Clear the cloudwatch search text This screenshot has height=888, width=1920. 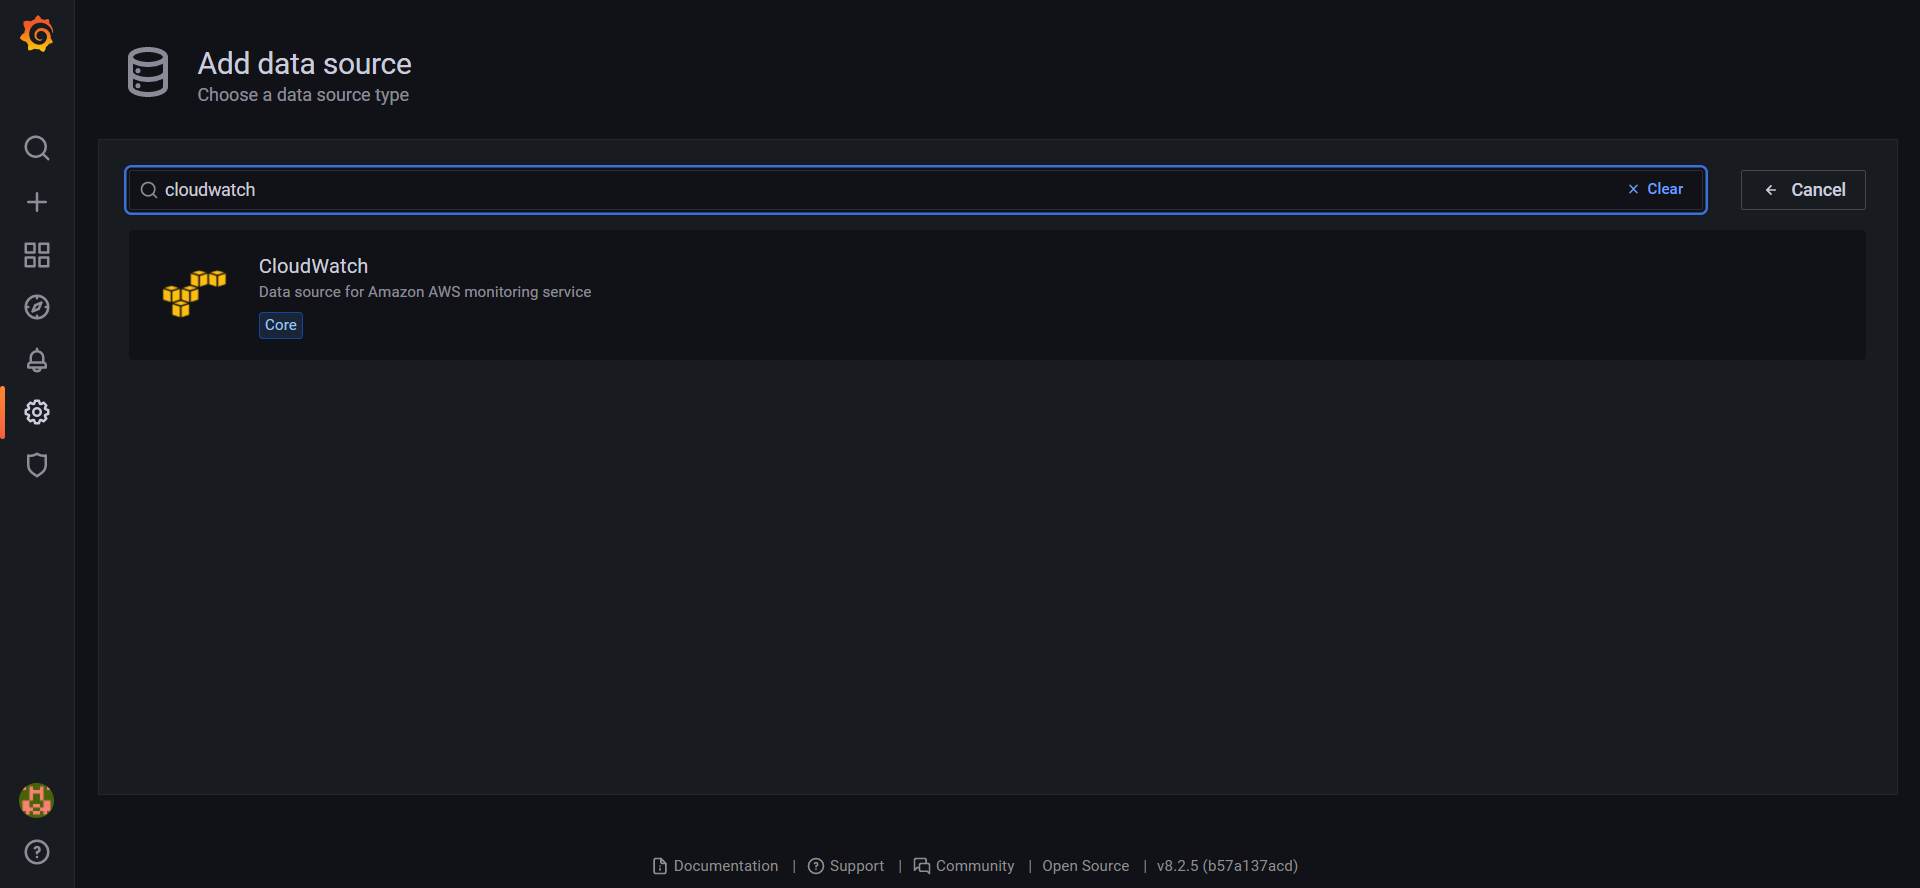[1656, 189]
